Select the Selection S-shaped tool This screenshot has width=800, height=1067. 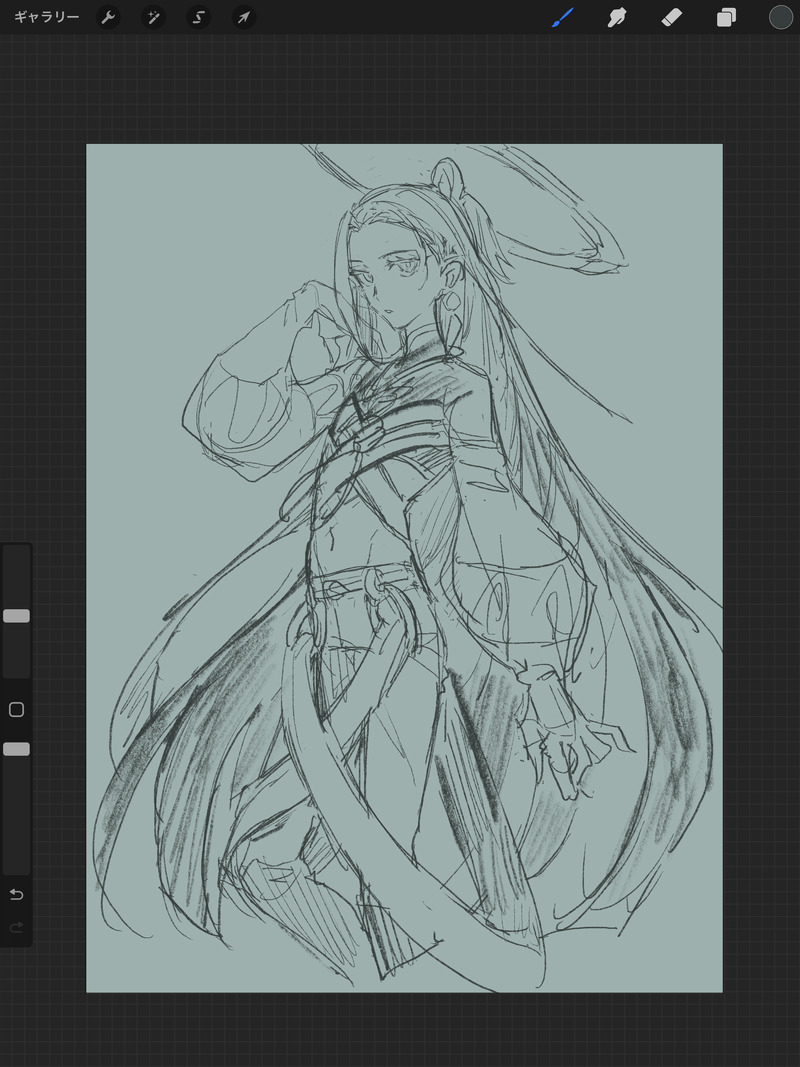pos(199,17)
